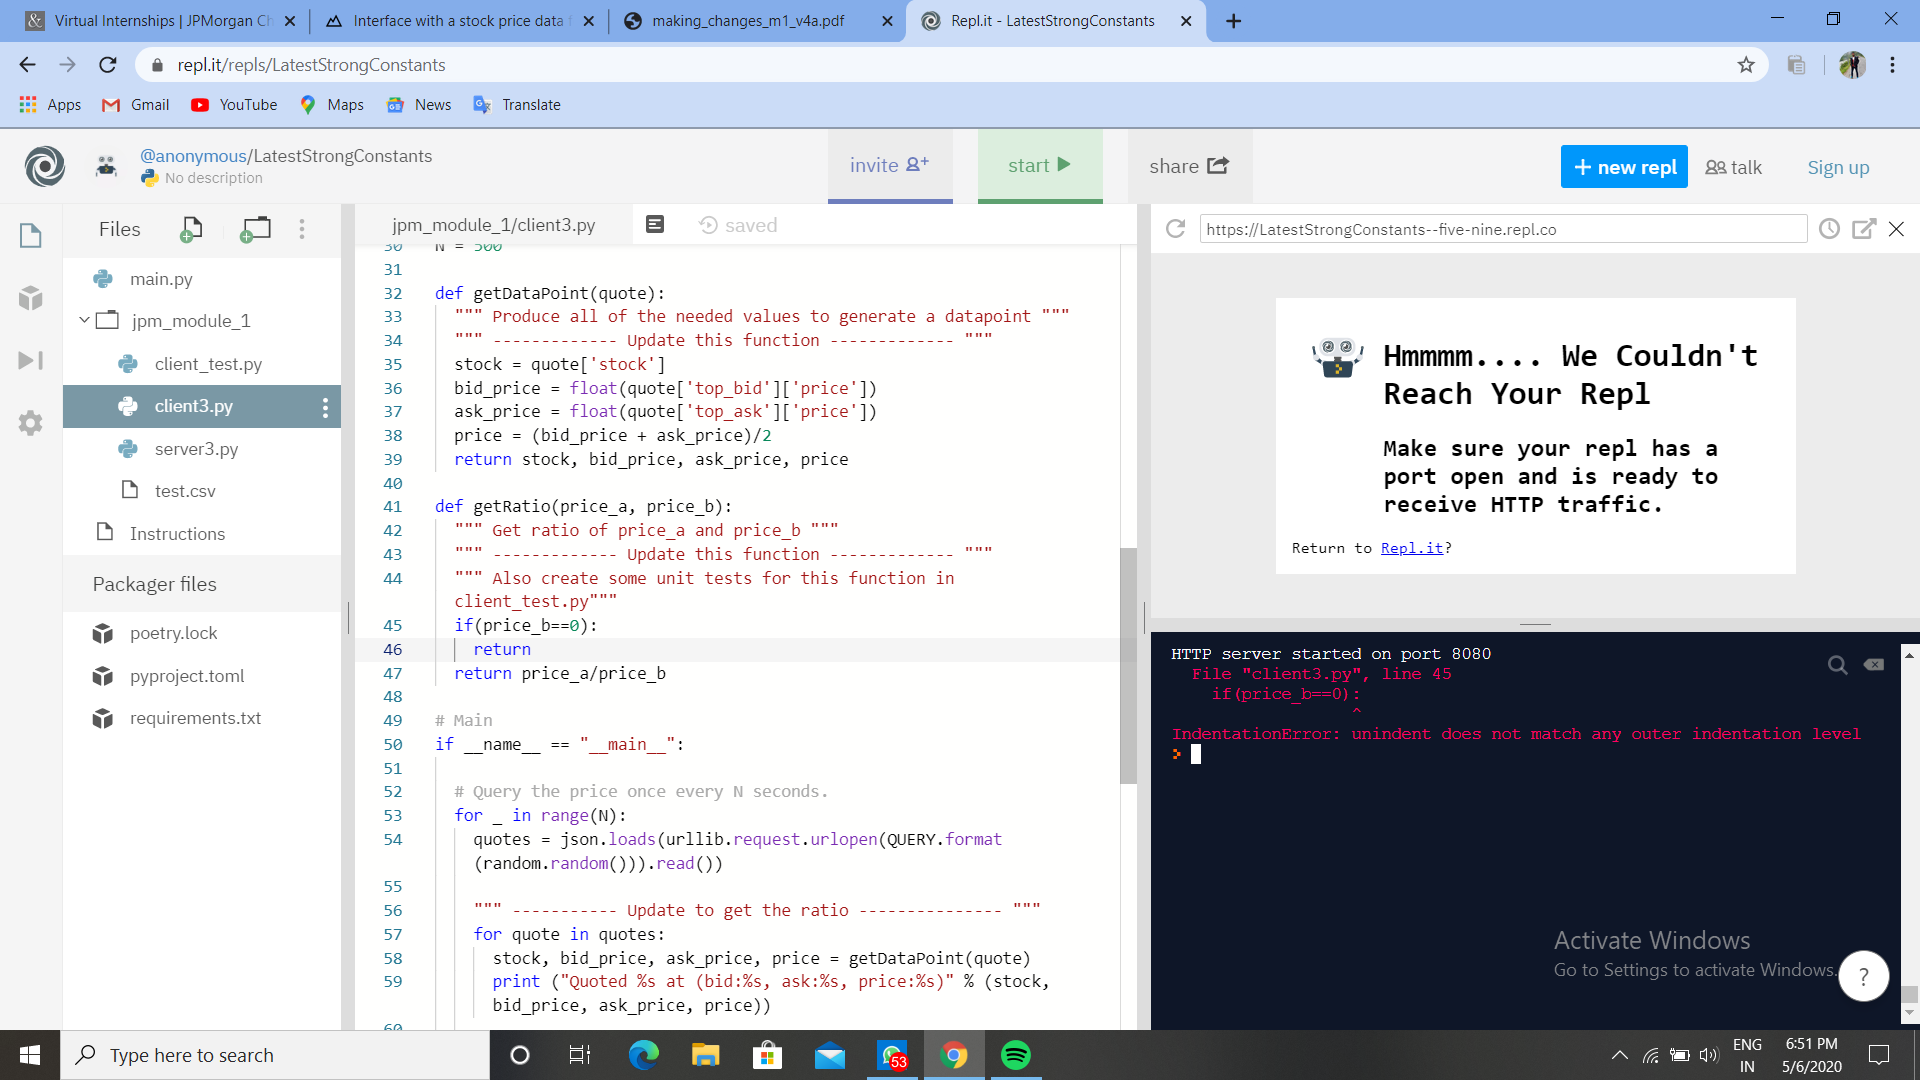Create a new repl
The height and width of the screenshot is (1080, 1920).
pyautogui.click(x=1623, y=166)
